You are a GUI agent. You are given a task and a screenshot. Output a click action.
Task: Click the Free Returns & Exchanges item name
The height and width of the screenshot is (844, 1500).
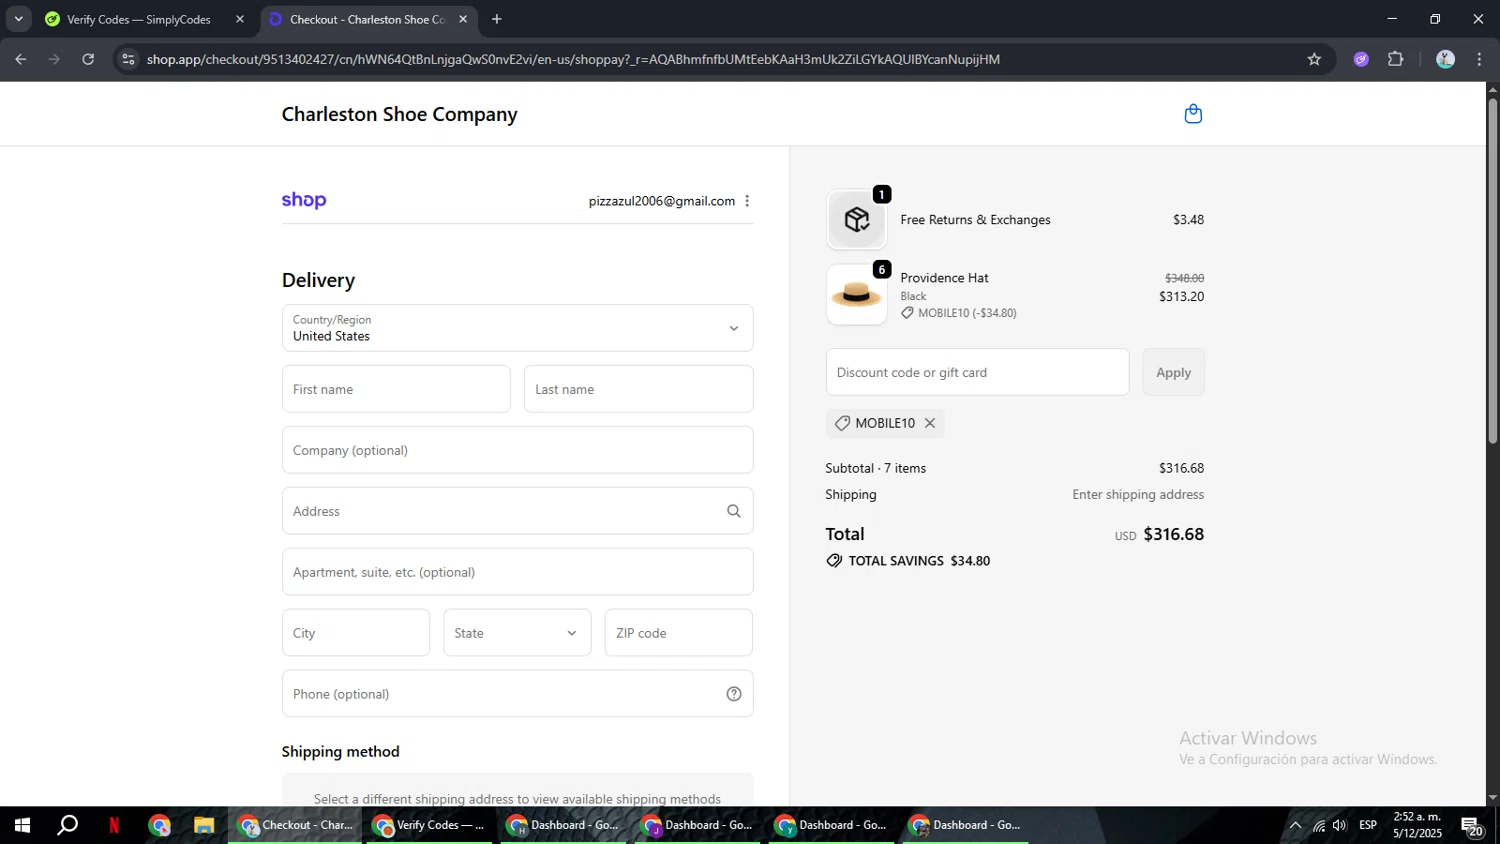[975, 220]
